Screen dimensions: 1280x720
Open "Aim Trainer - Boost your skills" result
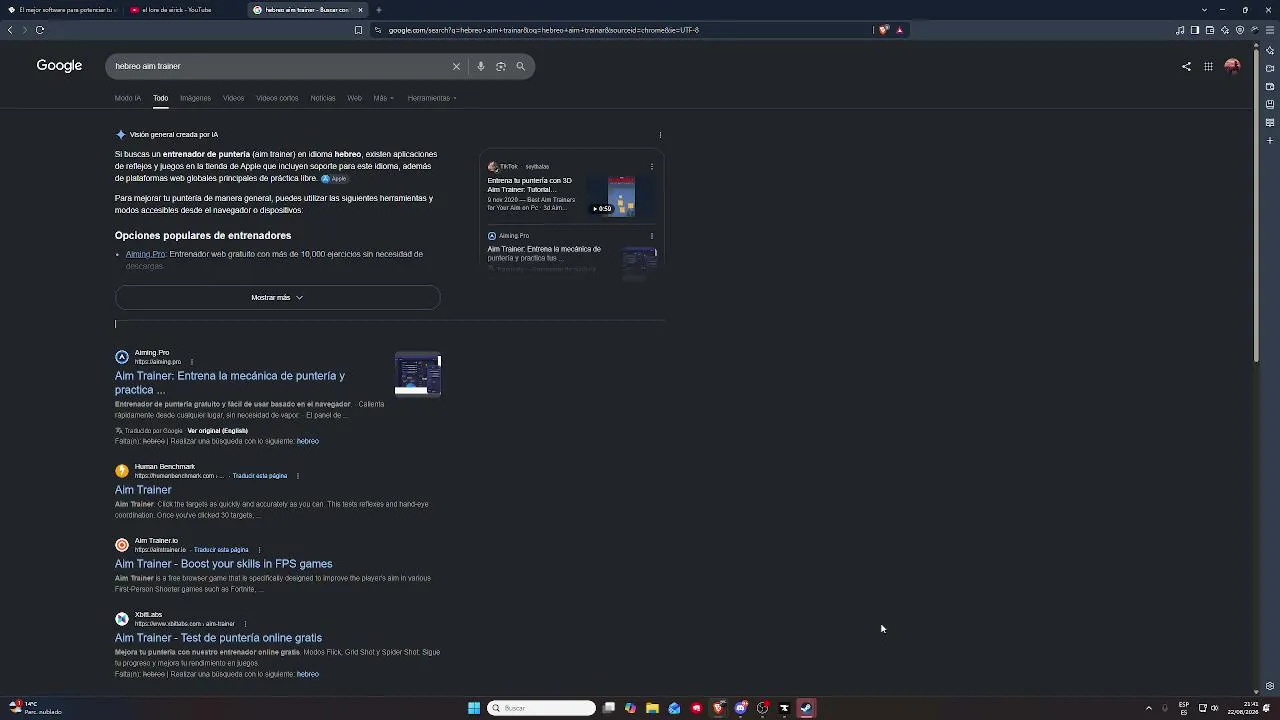coord(224,564)
